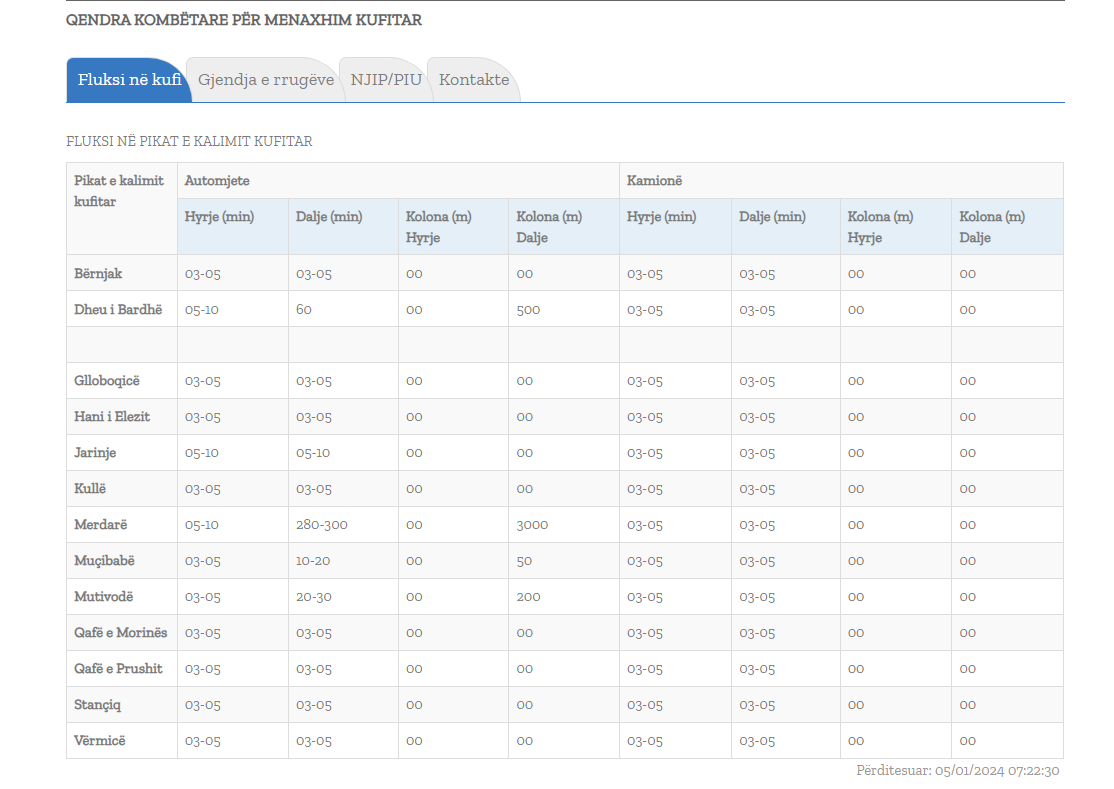Click the Muçibabë 10-20 exit cell
Image resolution: width=1114 pixels, height=789 pixels.
[x=313, y=561]
